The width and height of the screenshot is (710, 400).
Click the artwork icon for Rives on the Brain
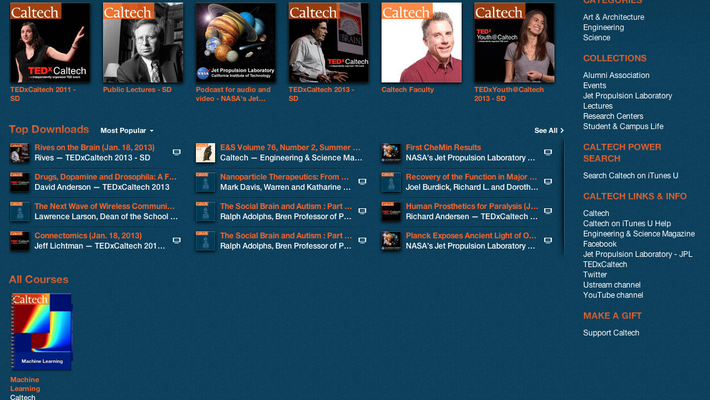(x=19, y=153)
